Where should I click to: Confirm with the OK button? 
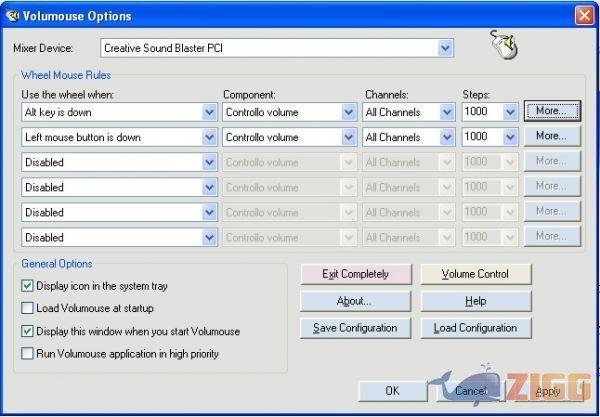click(393, 391)
